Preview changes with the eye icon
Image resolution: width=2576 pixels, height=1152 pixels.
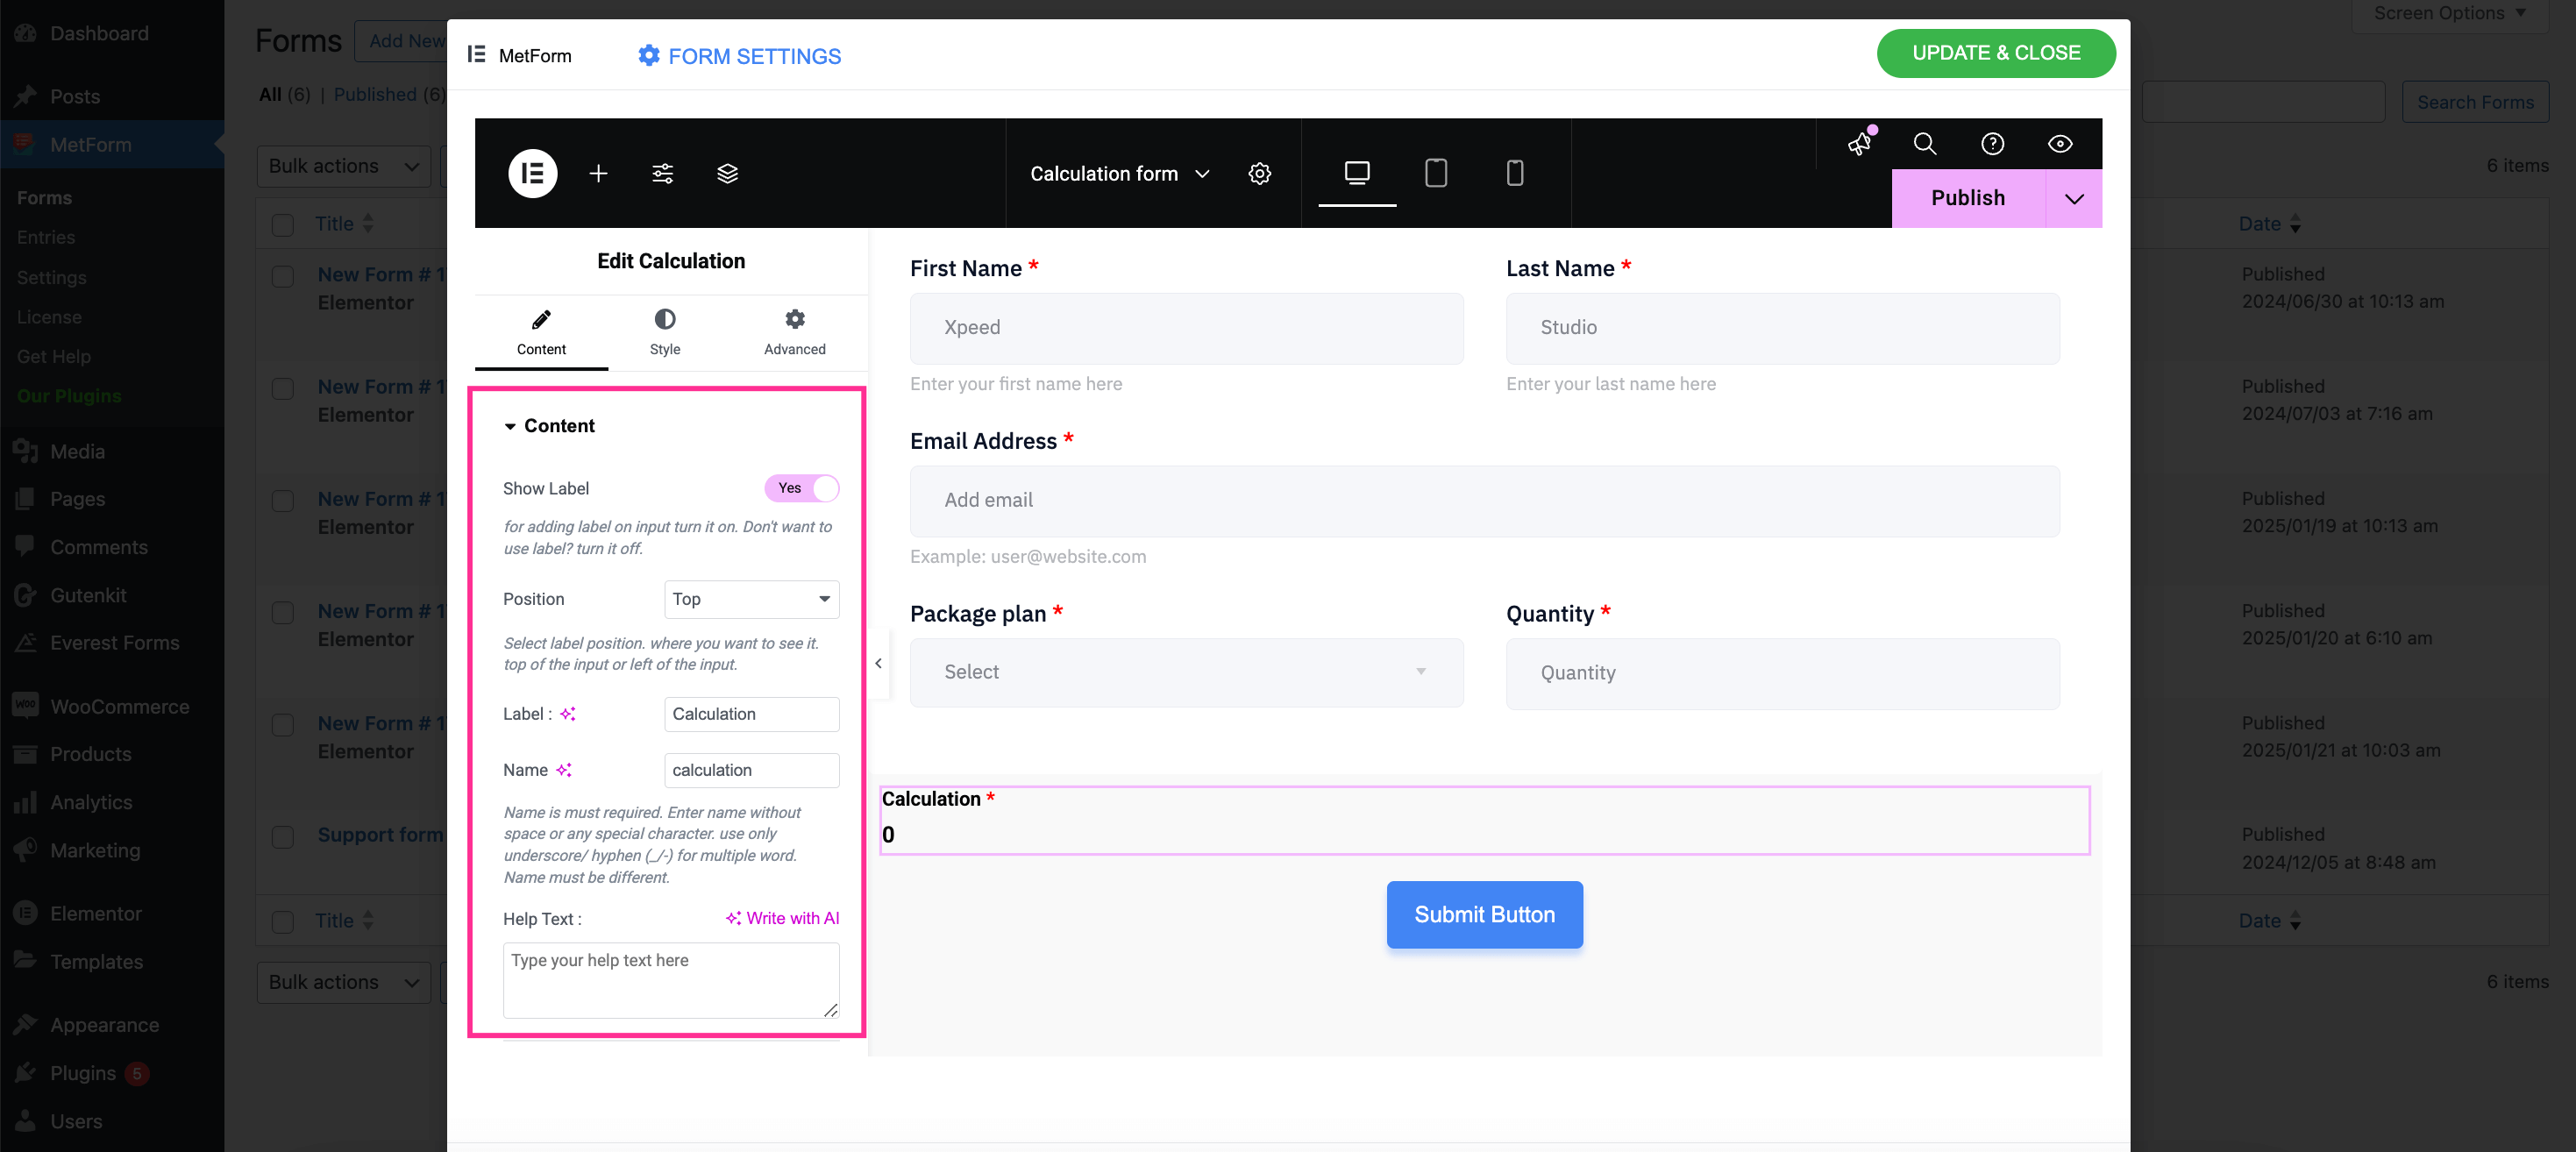[x=2059, y=143]
